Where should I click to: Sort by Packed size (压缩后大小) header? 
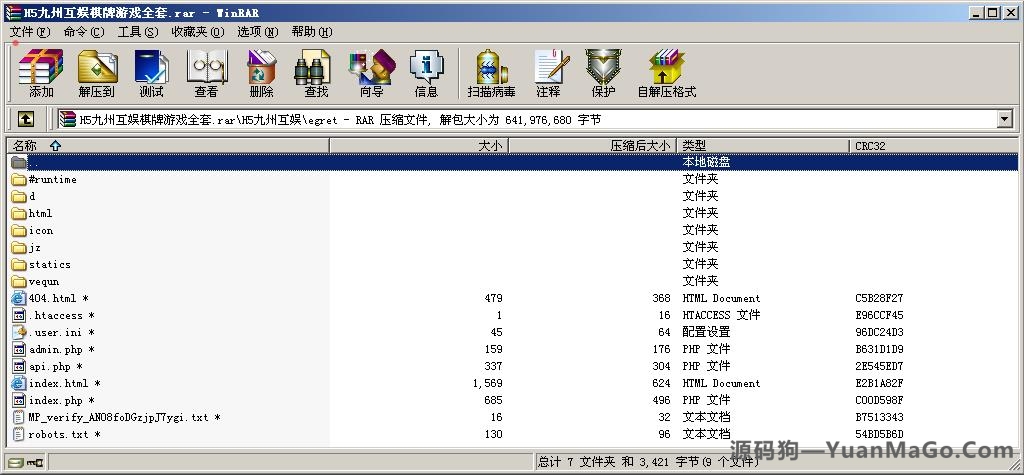point(592,145)
